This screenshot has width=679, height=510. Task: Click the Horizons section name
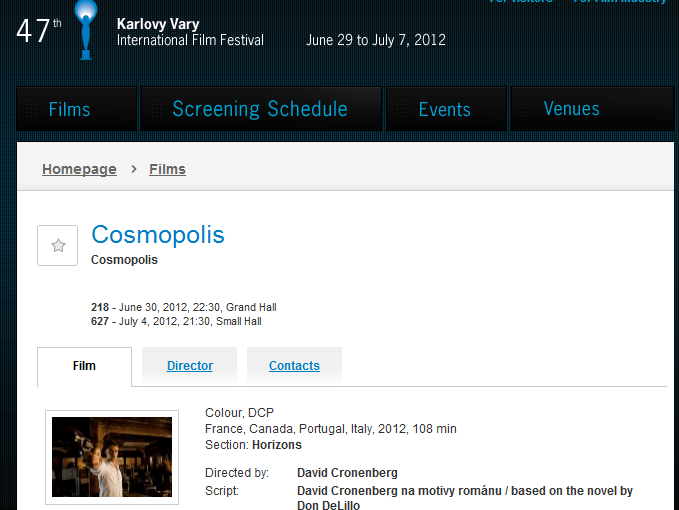(x=277, y=445)
